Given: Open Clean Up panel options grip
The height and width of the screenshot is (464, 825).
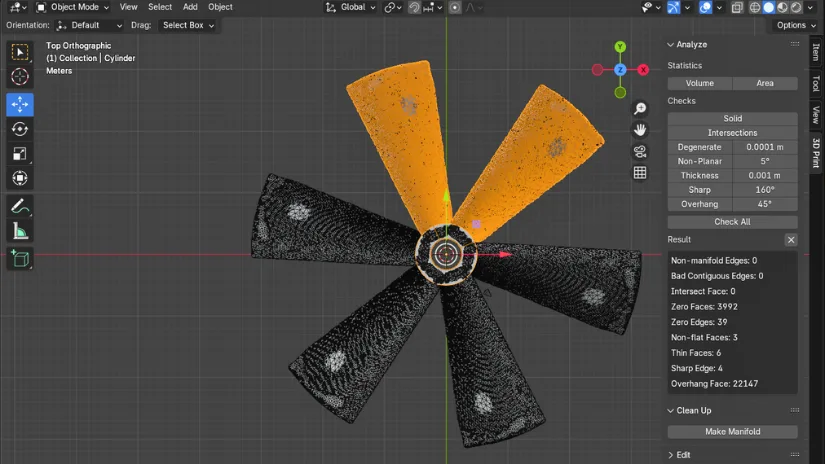Looking at the screenshot, I should [794, 410].
